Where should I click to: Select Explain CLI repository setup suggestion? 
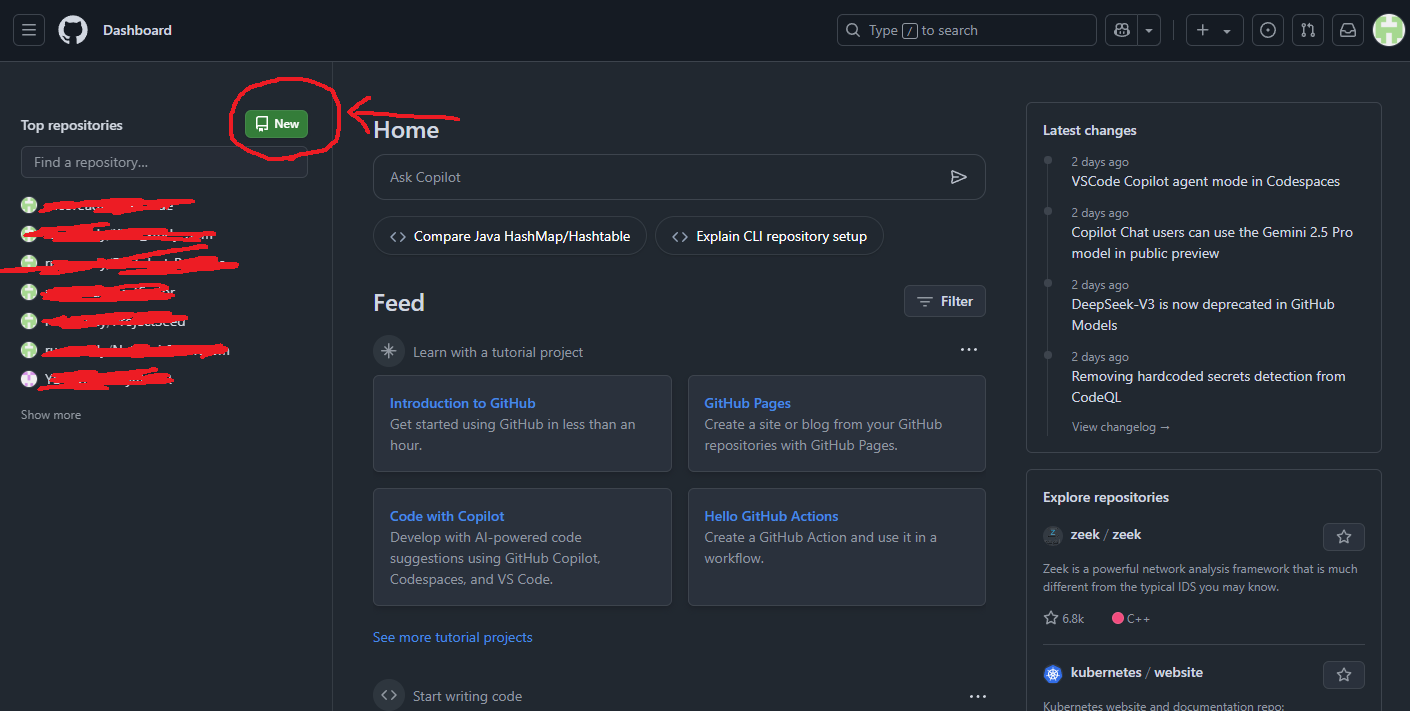tap(769, 237)
